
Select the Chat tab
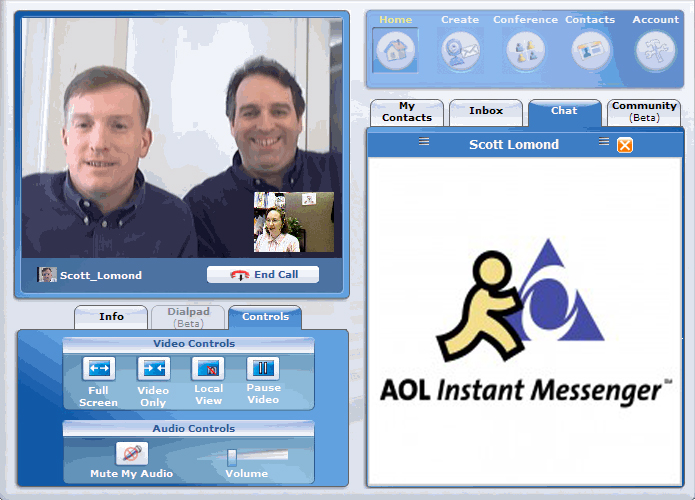coord(565,113)
